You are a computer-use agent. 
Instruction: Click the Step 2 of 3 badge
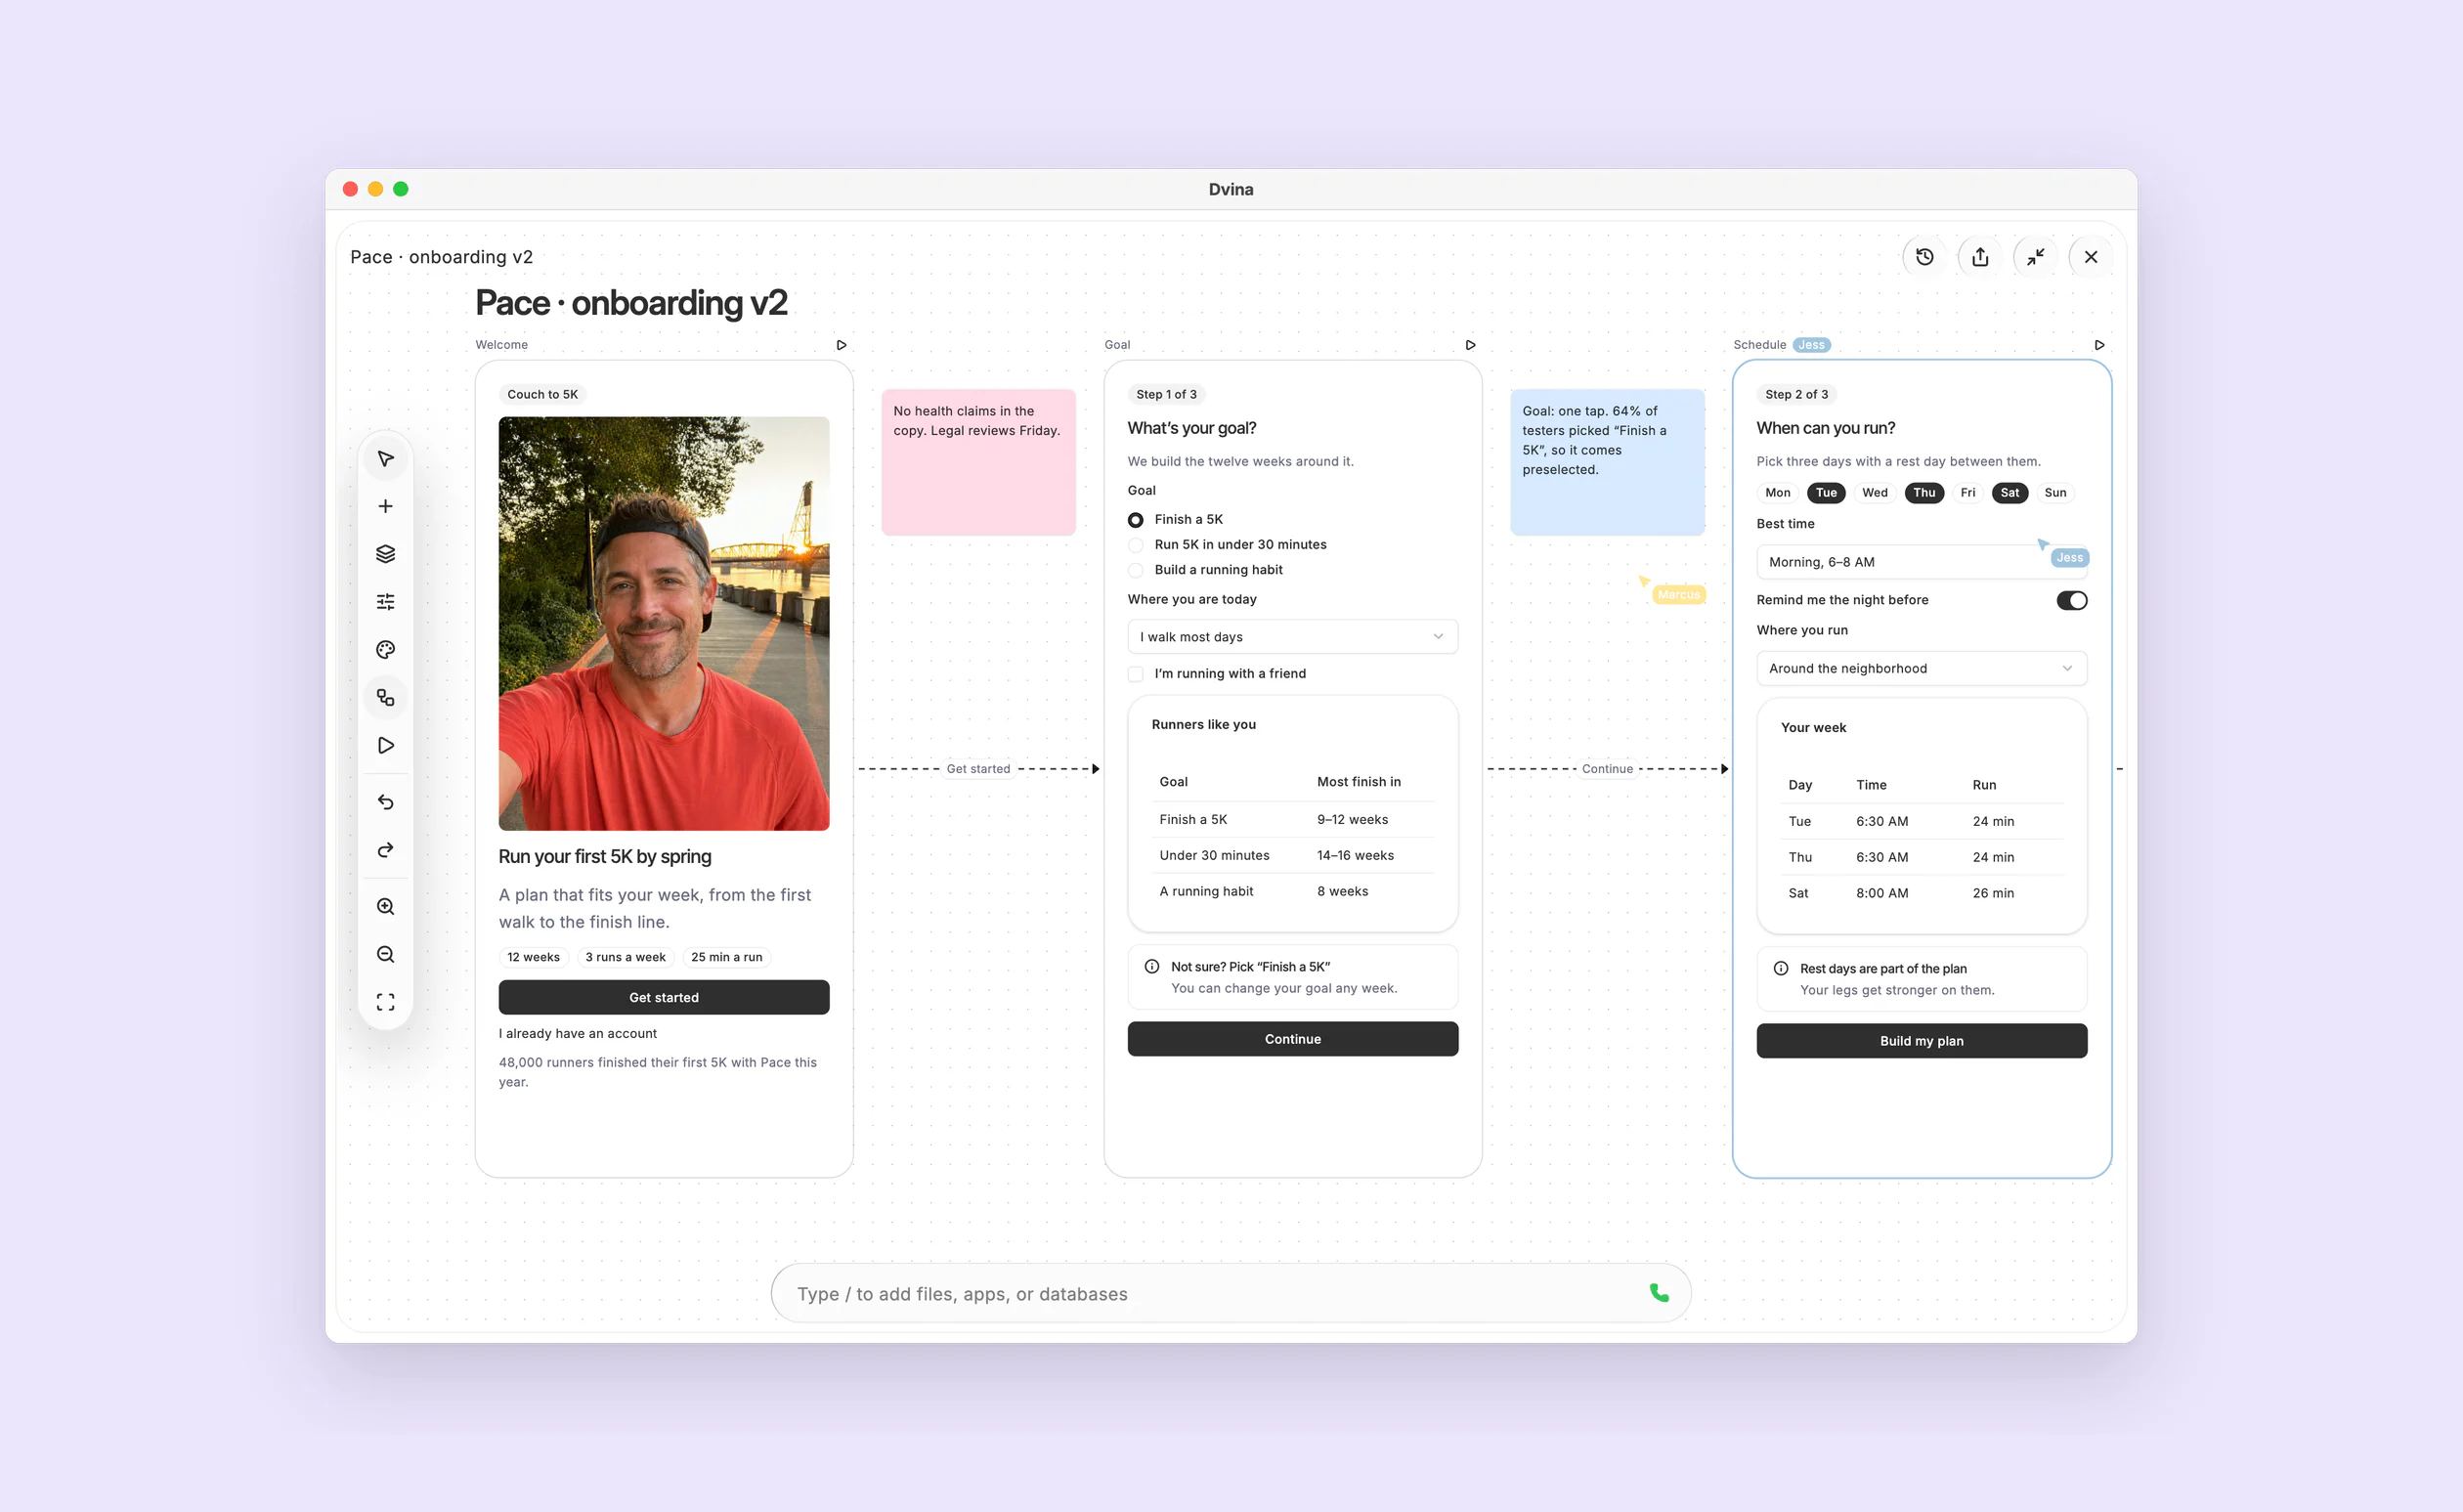(x=1796, y=395)
